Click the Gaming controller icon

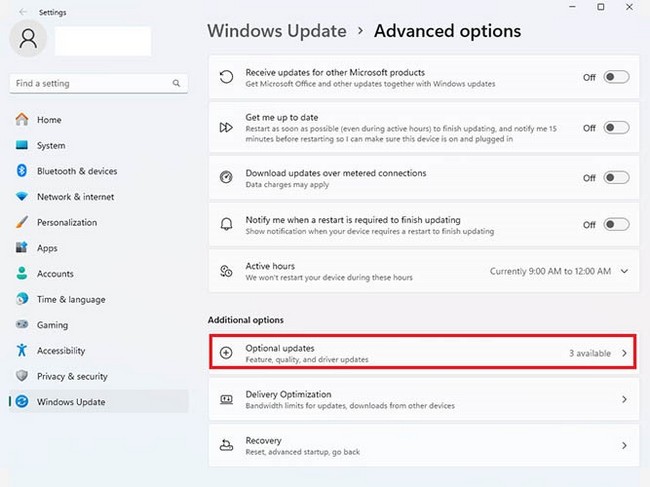[x=22, y=325]
